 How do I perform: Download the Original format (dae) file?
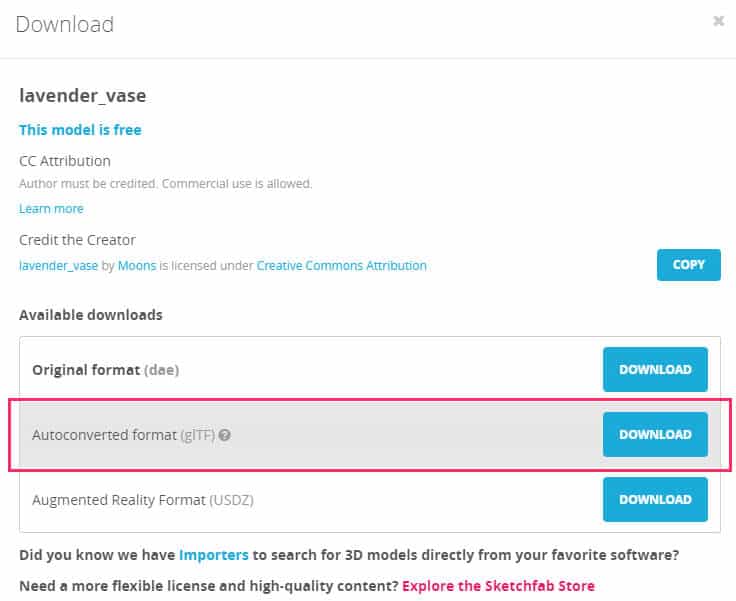tap(655, 369)
